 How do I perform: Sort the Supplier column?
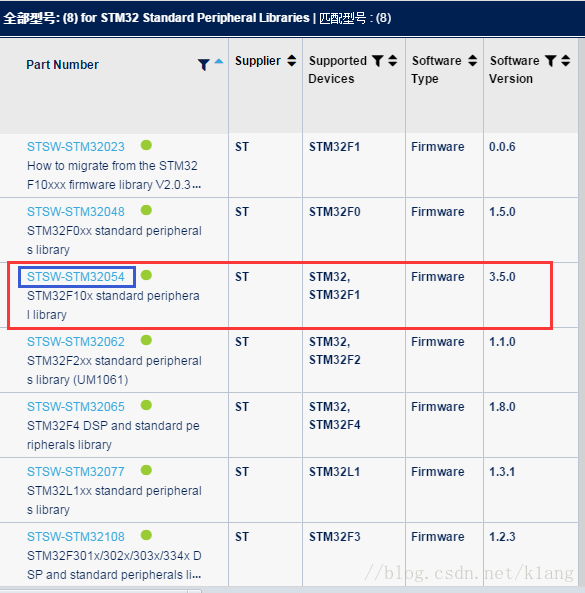click(292, 61)
